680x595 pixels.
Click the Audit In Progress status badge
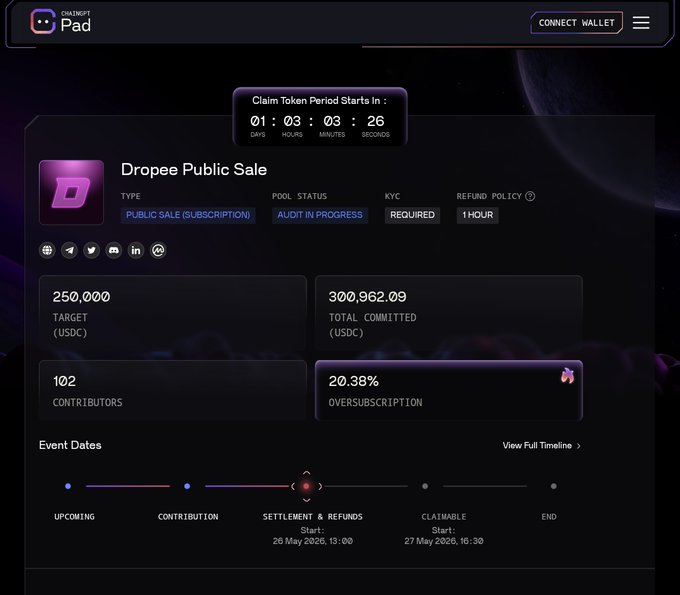[x=320, y=215]
